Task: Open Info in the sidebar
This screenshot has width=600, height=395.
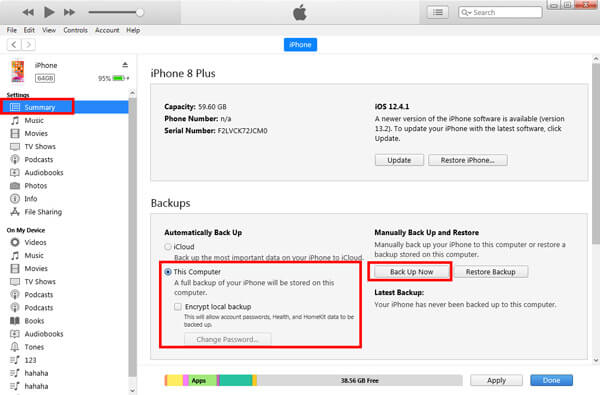Action: (31, 199)
